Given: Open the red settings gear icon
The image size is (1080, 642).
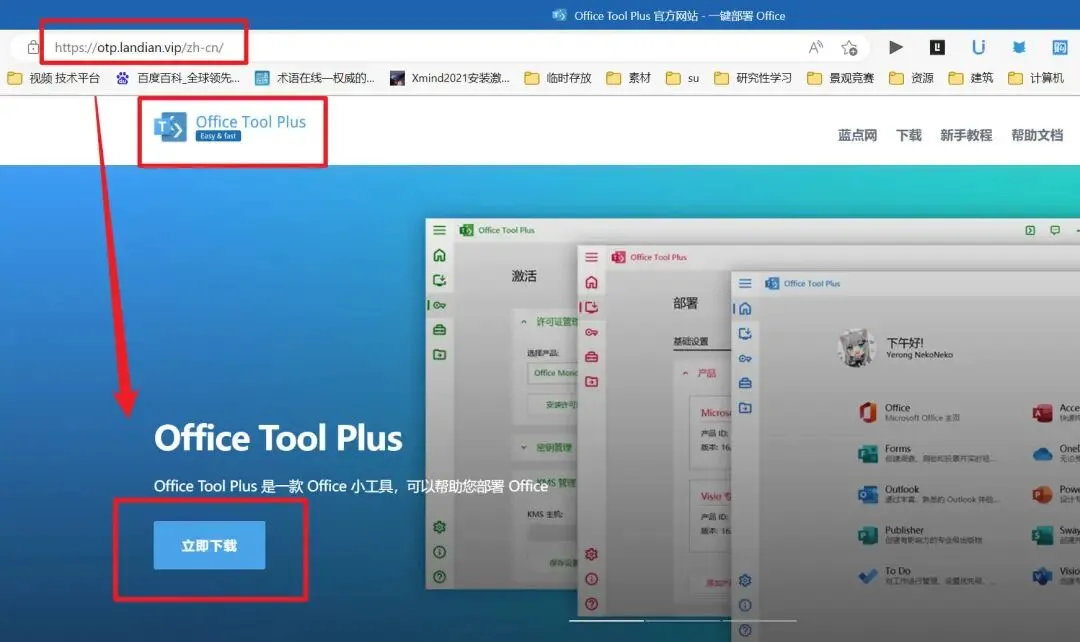Looking at the screenshot, I should pyautogui.click(x=592, y=554).
